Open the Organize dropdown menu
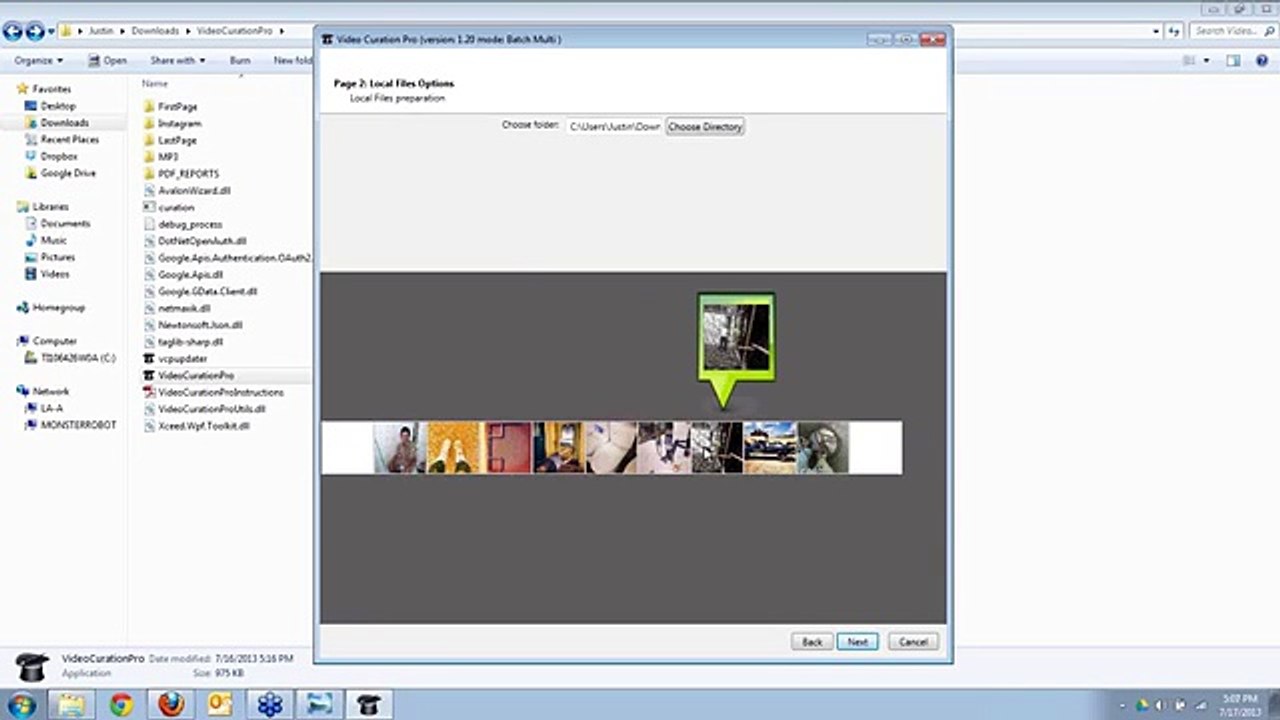1280x720 pixels. [x=39, y=60]
